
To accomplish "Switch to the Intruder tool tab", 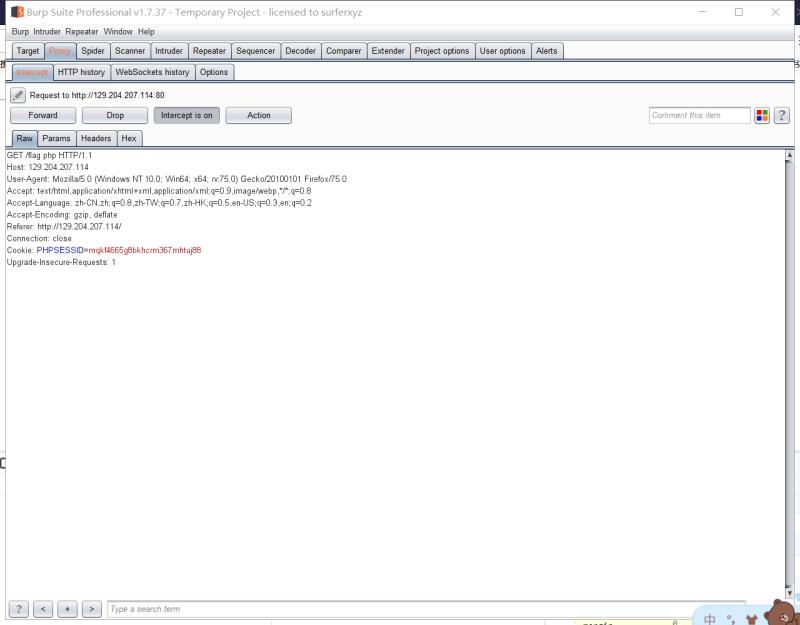I will tap(169, 51).
